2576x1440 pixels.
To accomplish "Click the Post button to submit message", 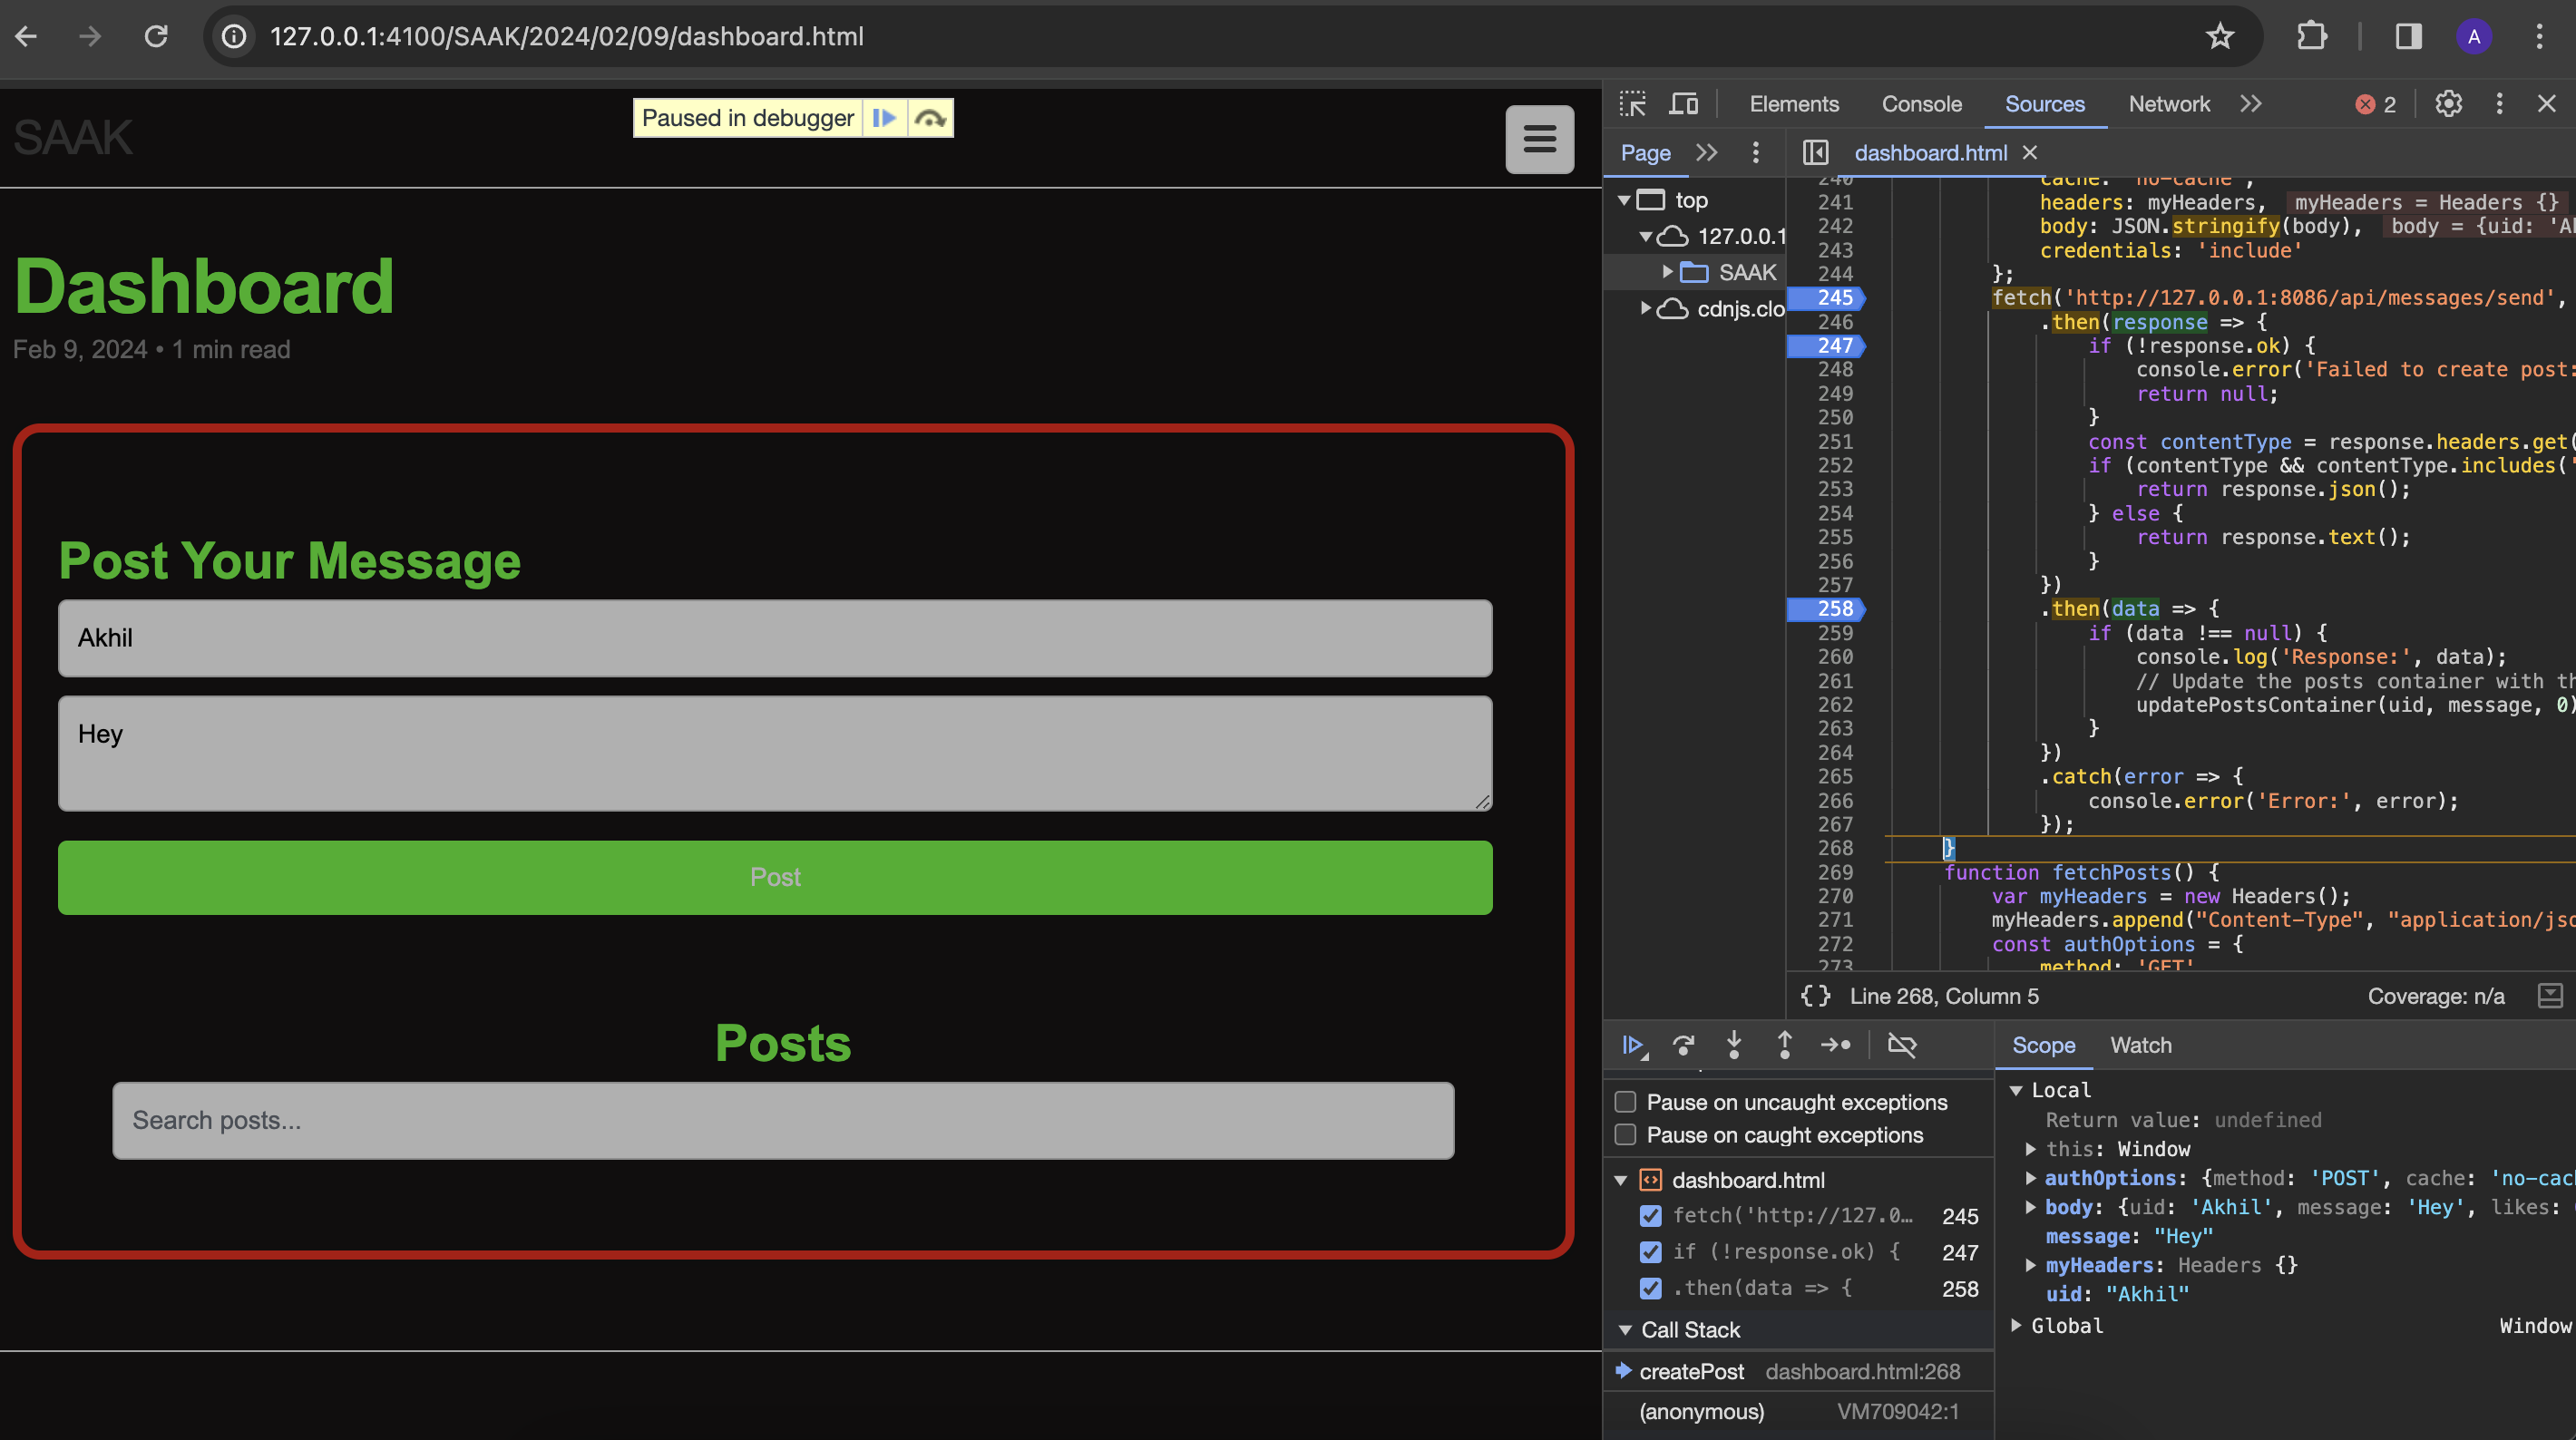I will tap(775, 876).
